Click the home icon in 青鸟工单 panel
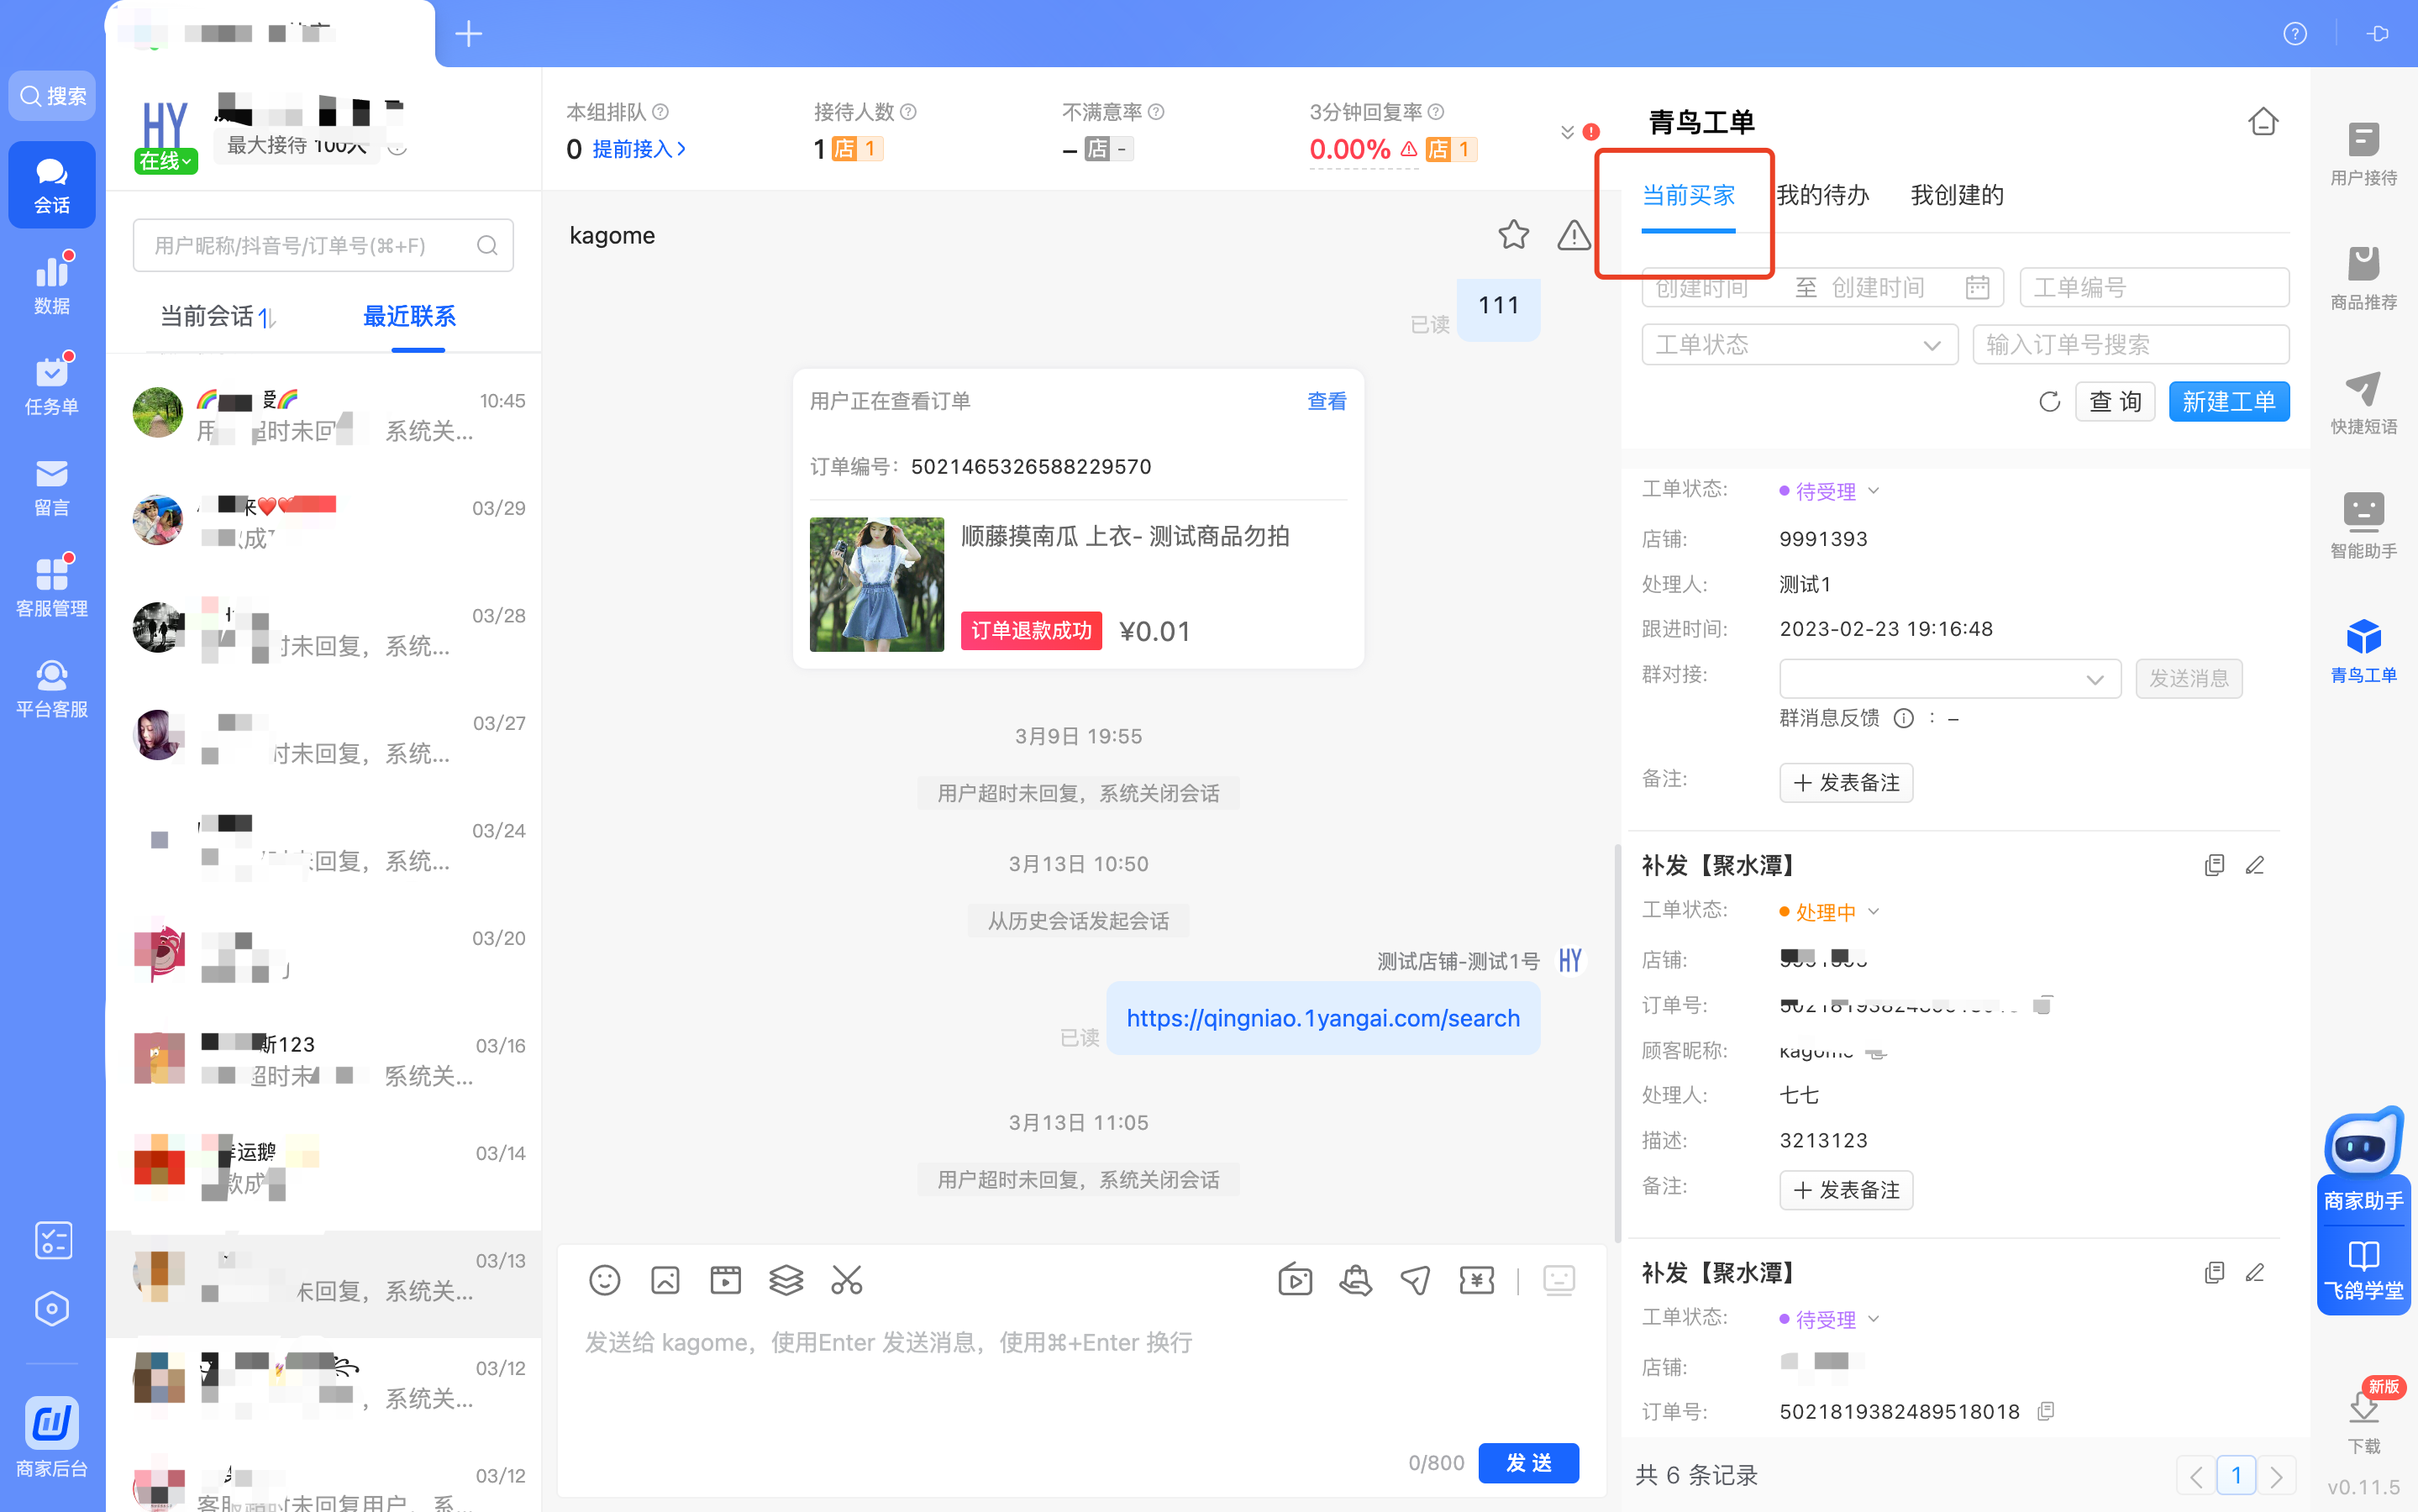Viewport: 2418px width, 1512px height. pyautogui.click(x=2263, y=122)
